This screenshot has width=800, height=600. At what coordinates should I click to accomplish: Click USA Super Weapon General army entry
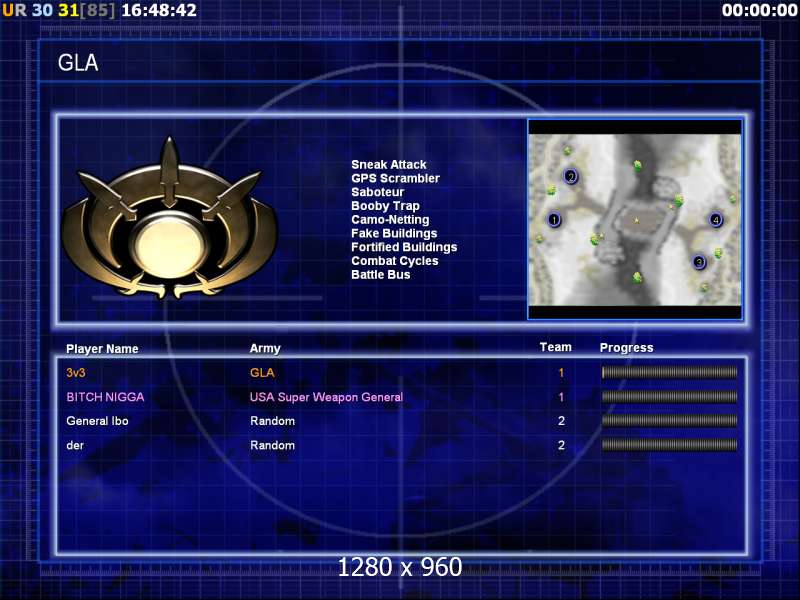[327, 397]
